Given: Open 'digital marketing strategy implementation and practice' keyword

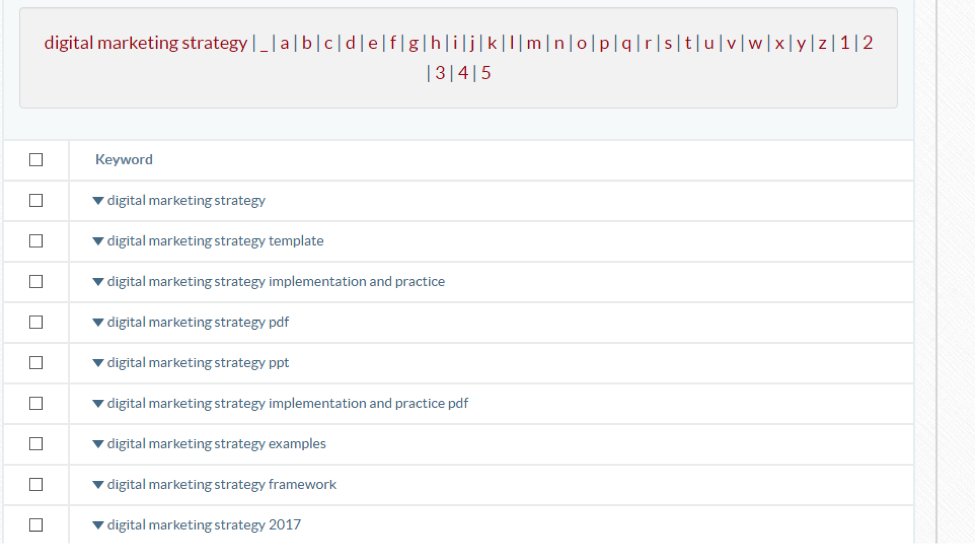Looking at the screenshot, I should [x=275, y=282].
